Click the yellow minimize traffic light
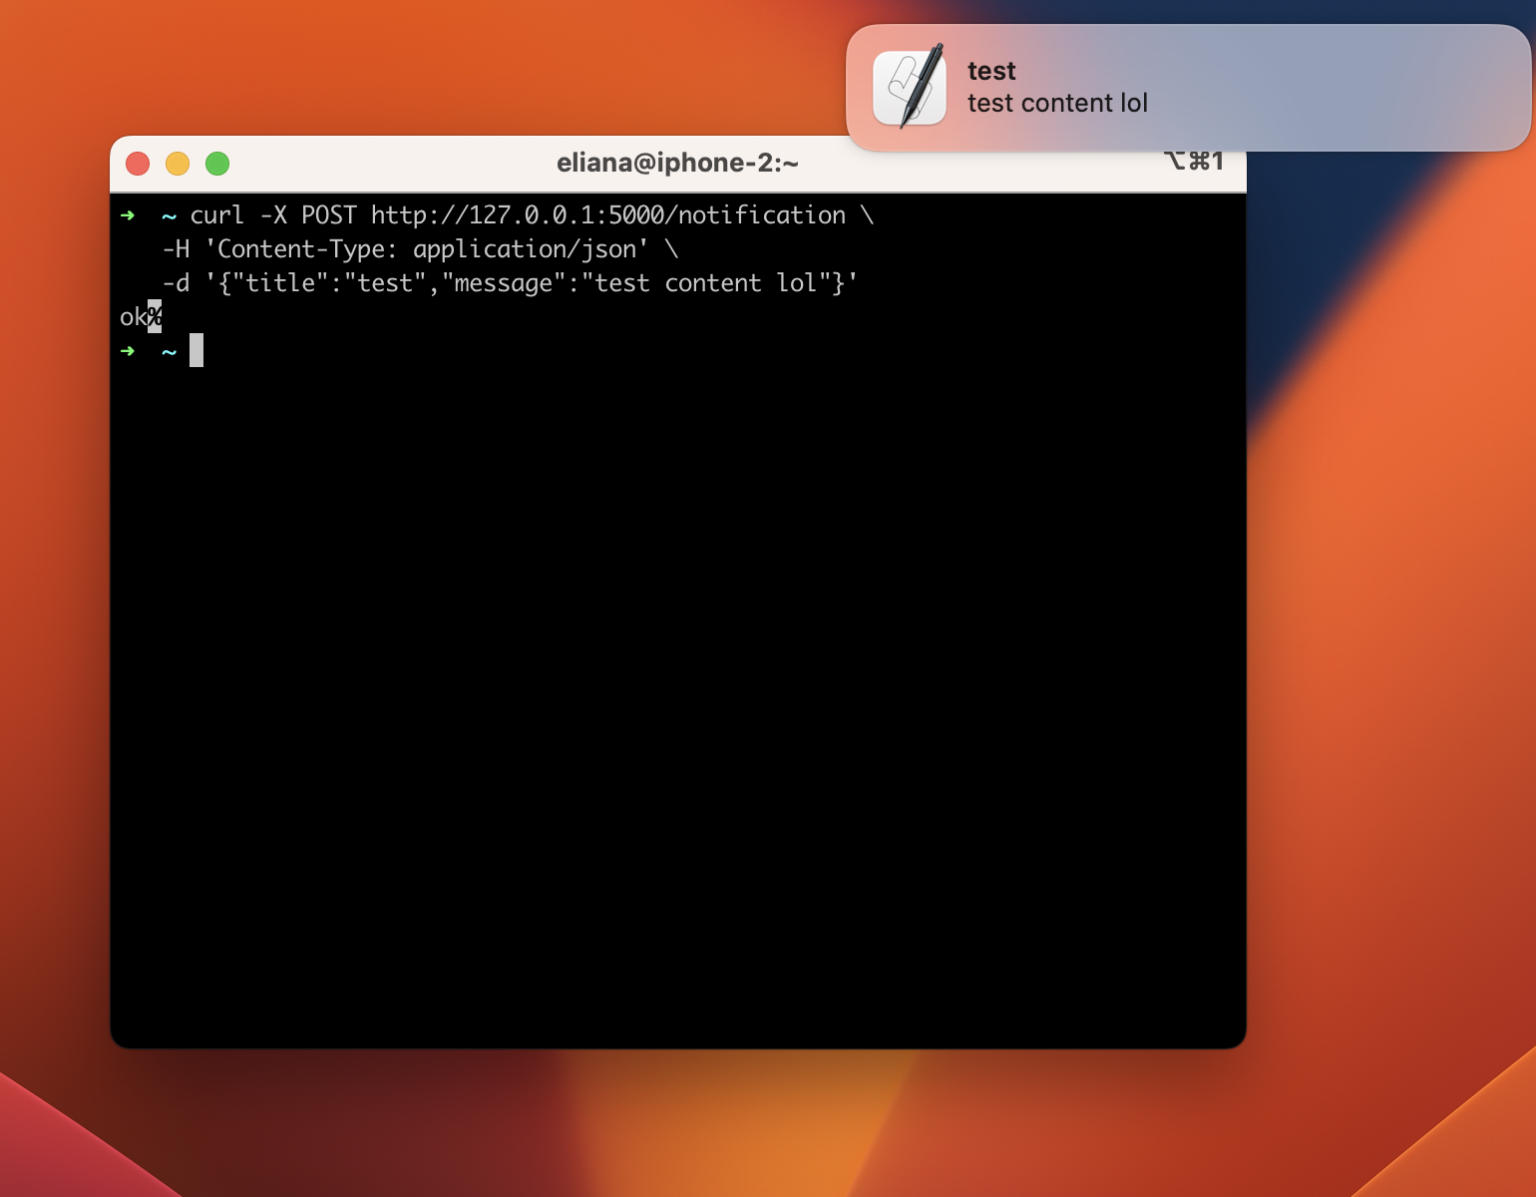The width and height of the screenshot is (1536, 1197). pos(177,162)
